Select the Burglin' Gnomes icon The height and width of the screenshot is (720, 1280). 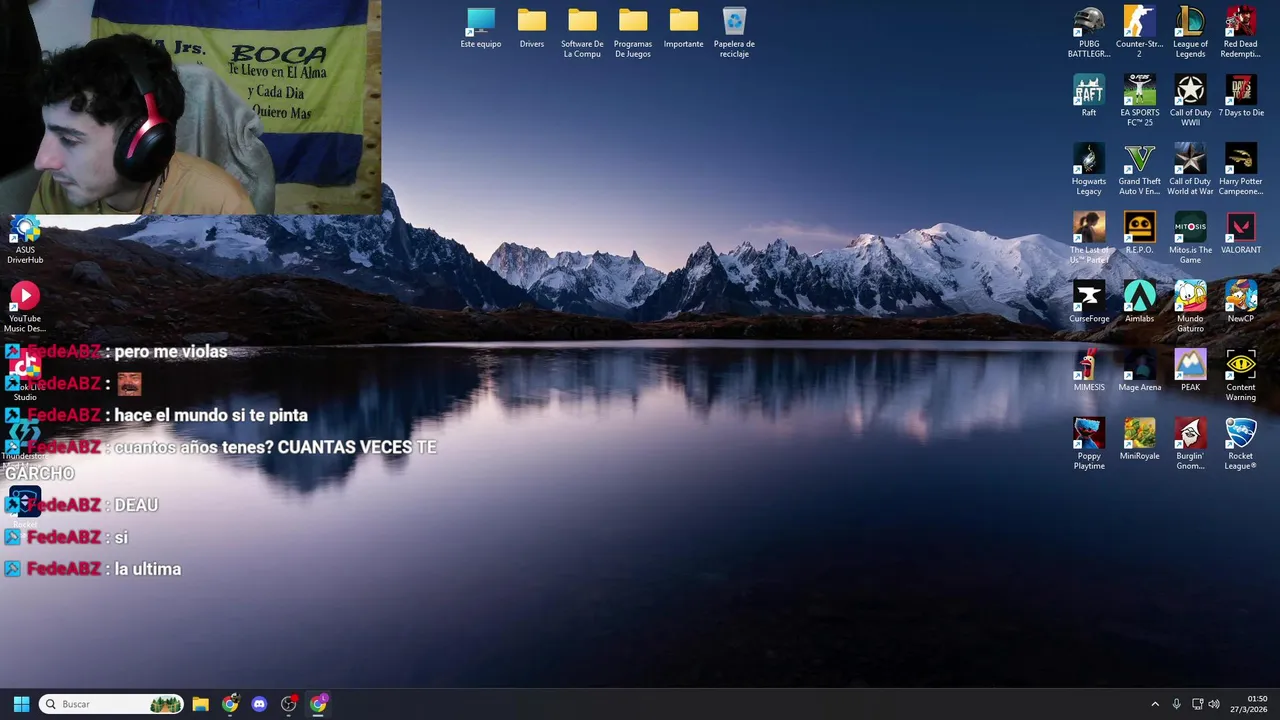coord(1190,444)
